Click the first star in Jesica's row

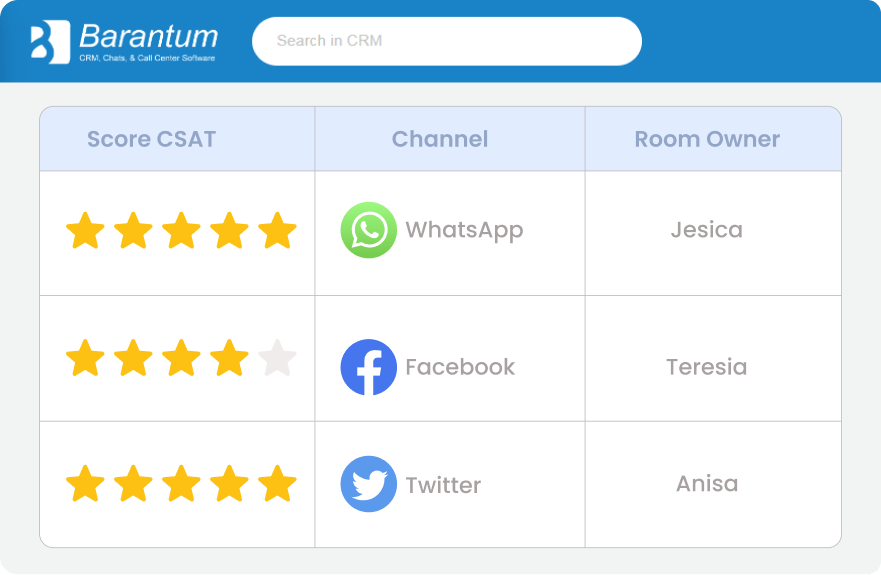(85, 230)
